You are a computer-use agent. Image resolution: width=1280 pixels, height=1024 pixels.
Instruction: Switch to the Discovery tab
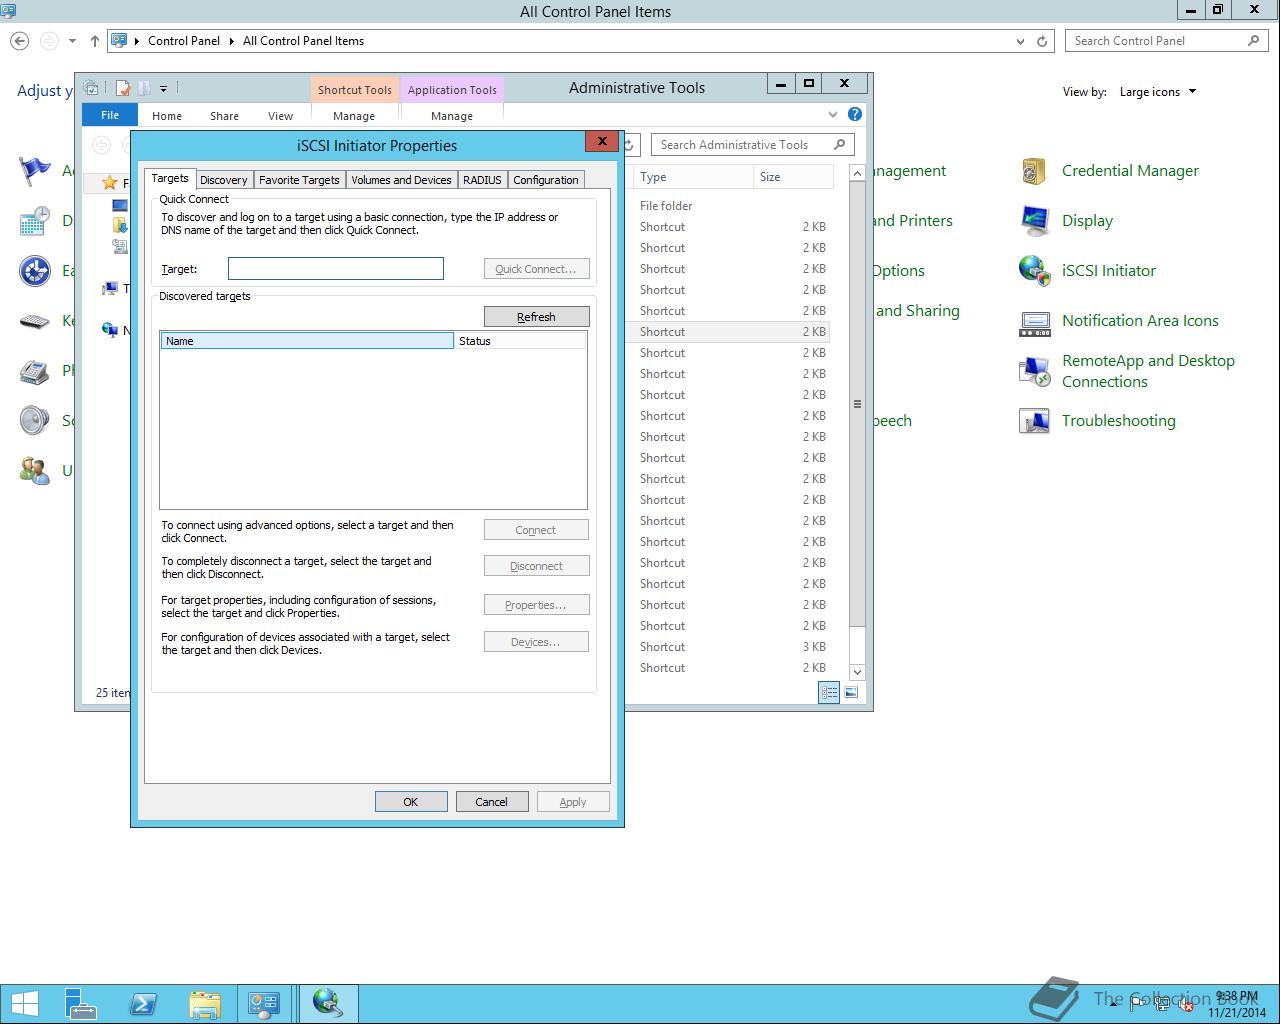point(223,180)
